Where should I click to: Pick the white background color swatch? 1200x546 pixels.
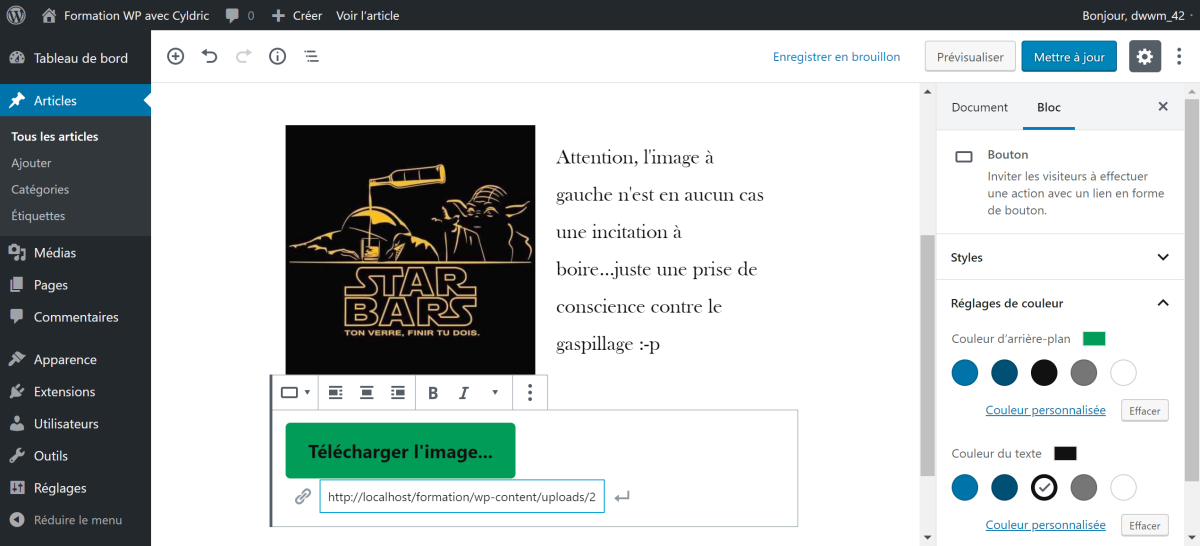coord(1123,373)
